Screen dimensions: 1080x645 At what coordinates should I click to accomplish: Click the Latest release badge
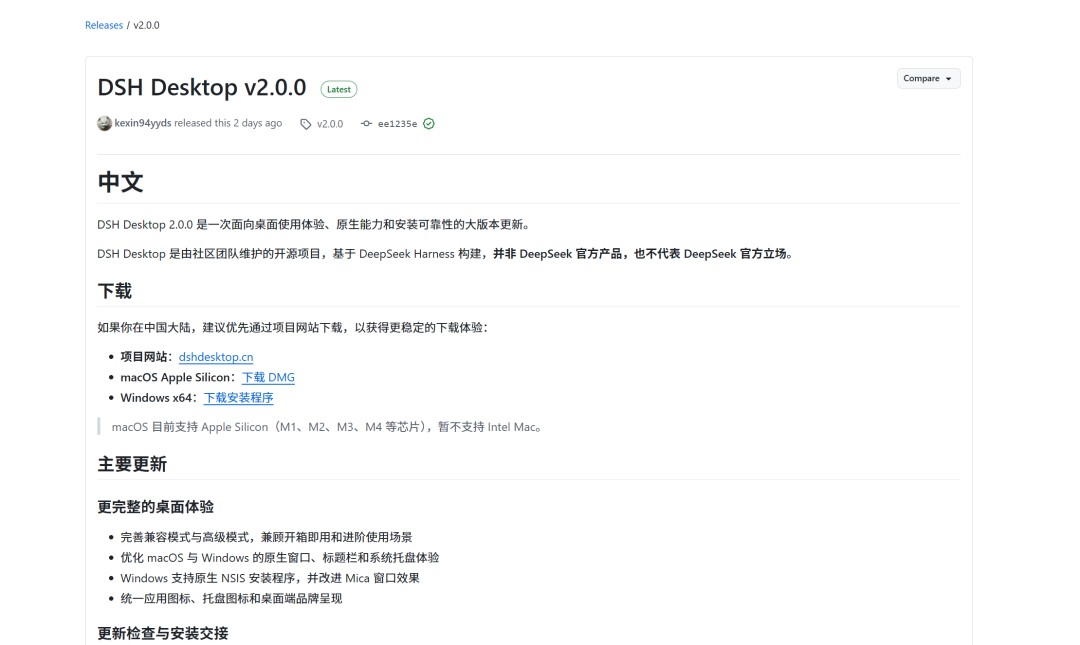pos(339,90)
